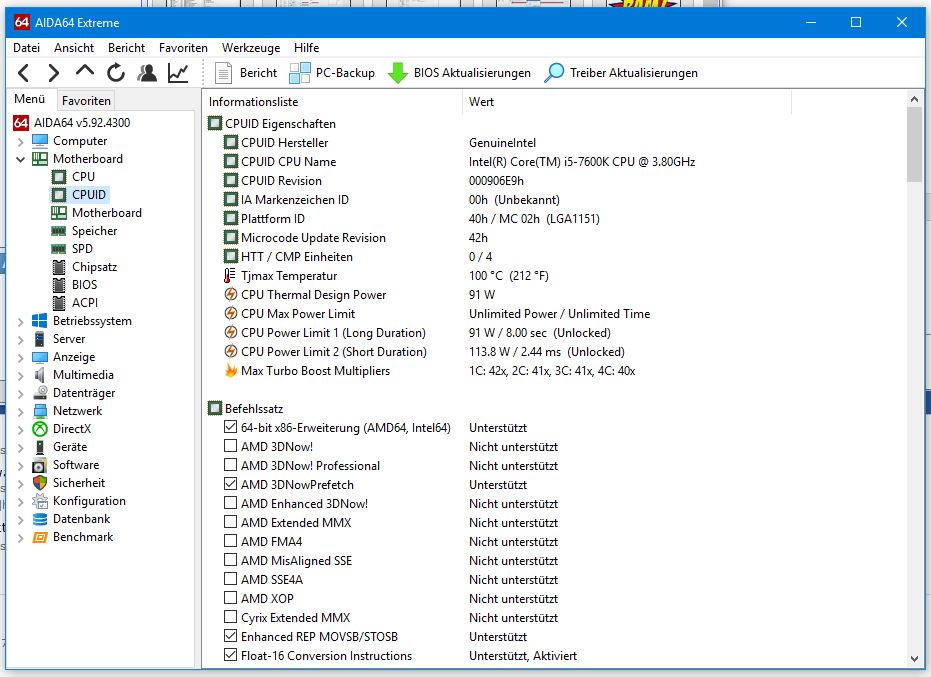Select AIDA64 v5.92.4300 root item
The height and width of the screenshot is (677, 931).
(x=82, y=122)
